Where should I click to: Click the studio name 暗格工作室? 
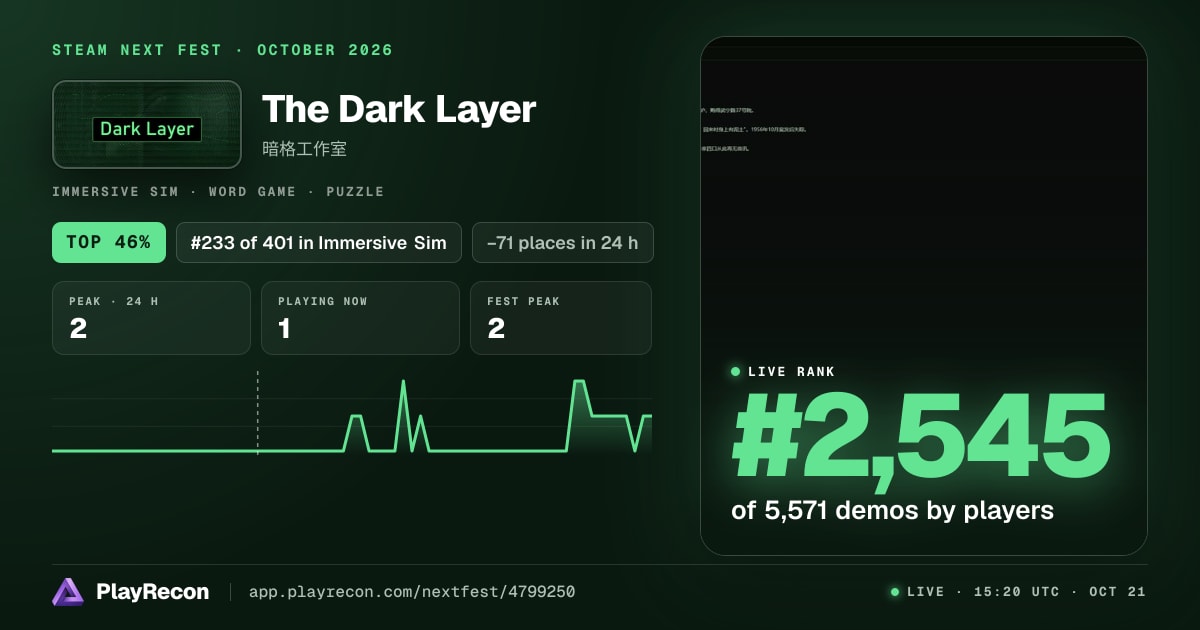pyautogui.click(x=304, y=148)
